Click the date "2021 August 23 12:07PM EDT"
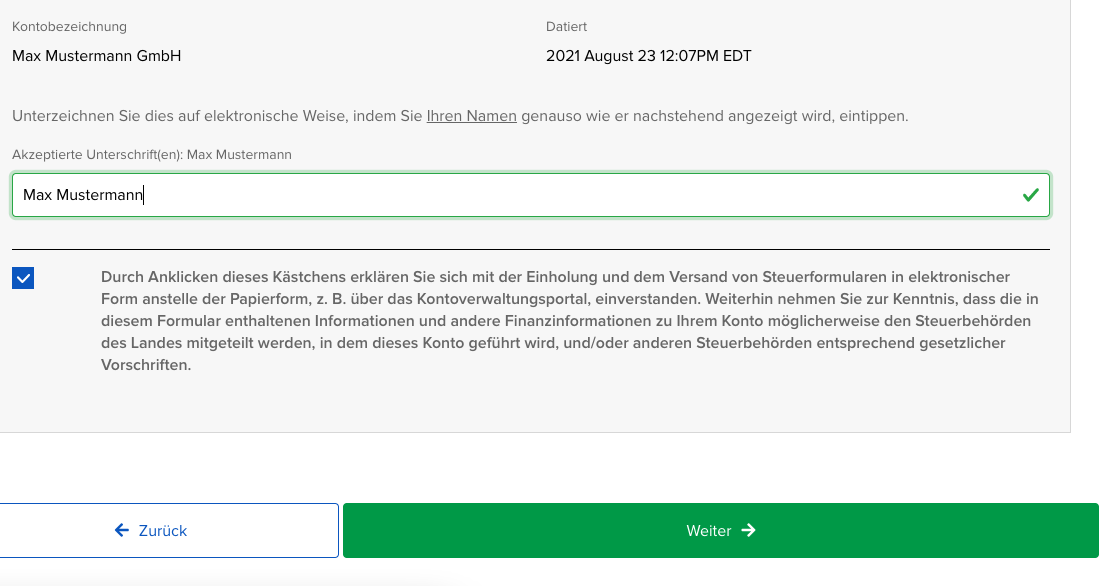This screenshot has width=1118, height=586. tap(648, 56)
